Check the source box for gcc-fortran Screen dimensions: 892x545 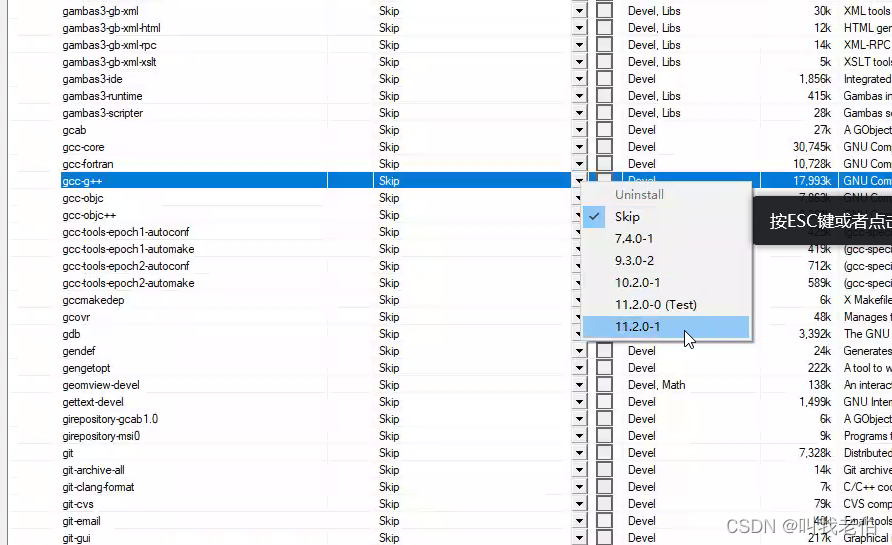coord(604,164)
